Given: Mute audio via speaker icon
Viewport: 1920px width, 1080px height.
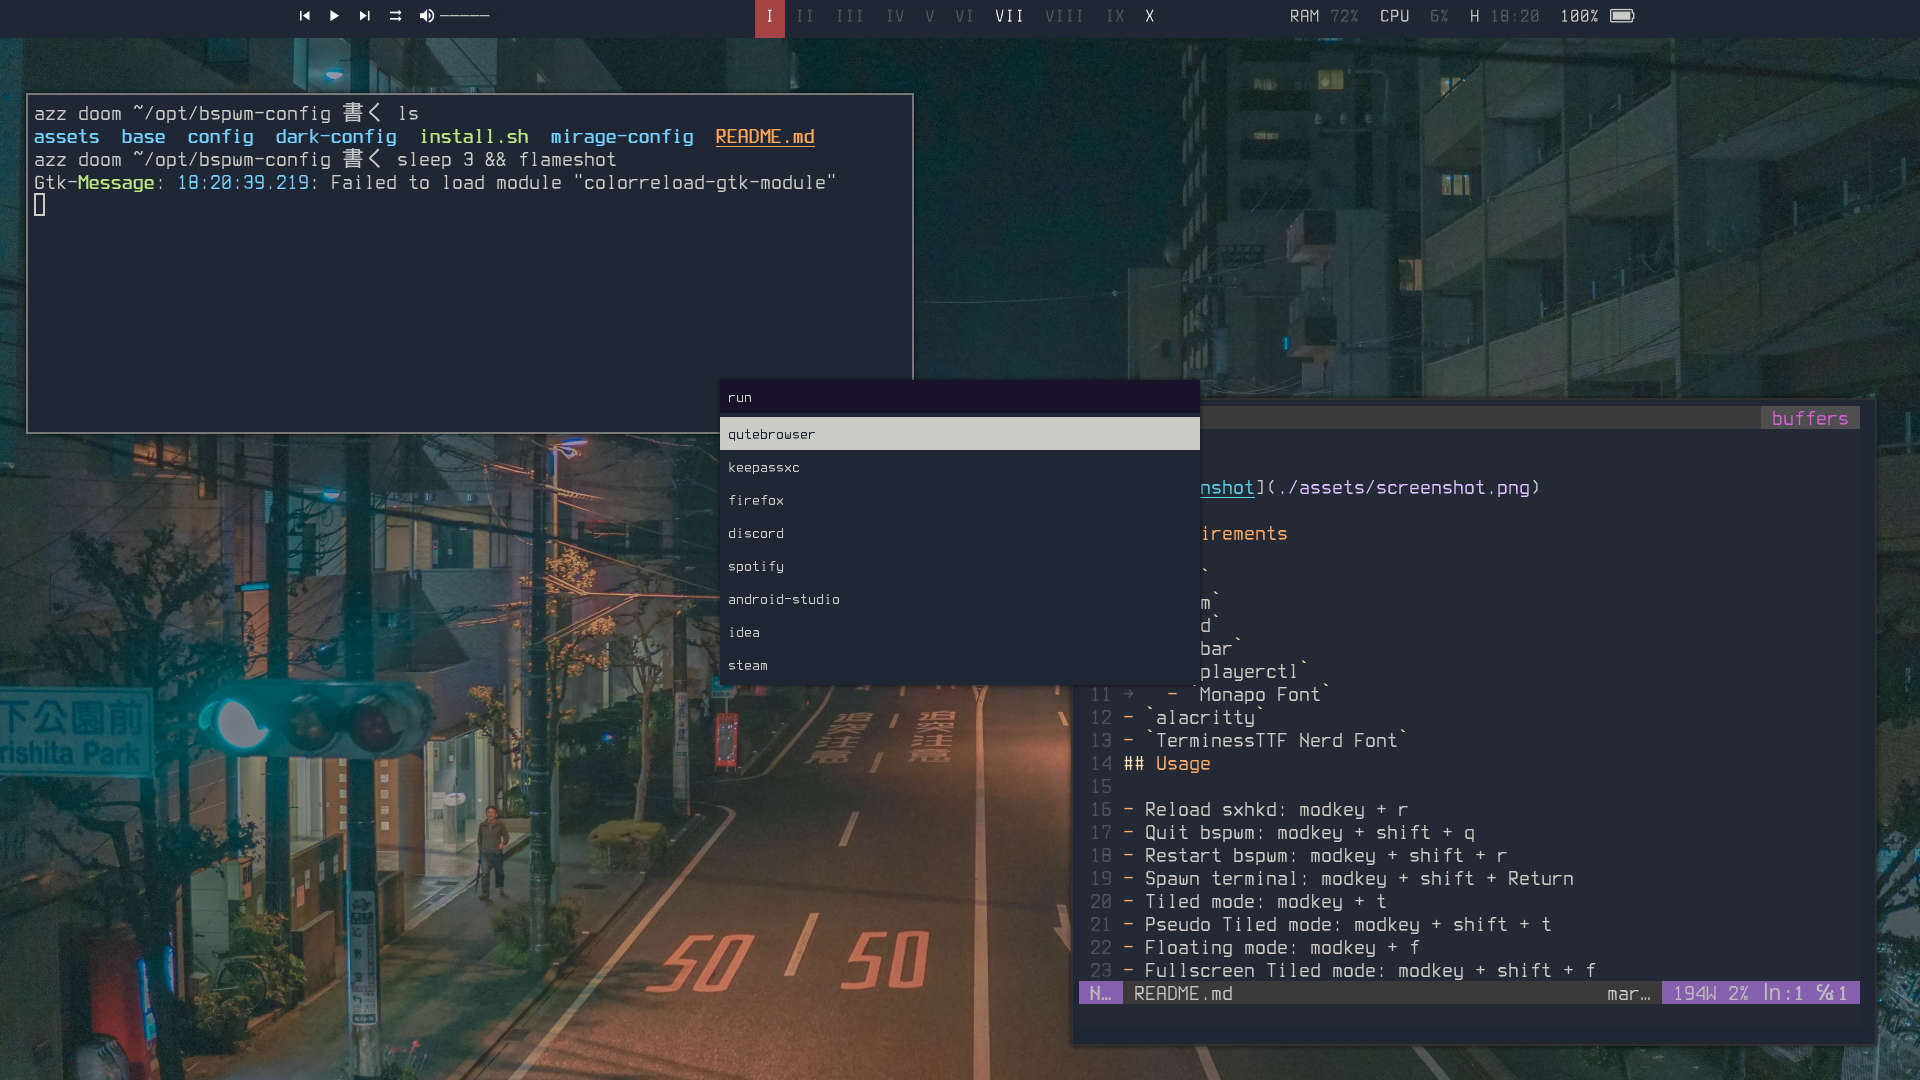Looking at the screenshot, I should [426, 16].
